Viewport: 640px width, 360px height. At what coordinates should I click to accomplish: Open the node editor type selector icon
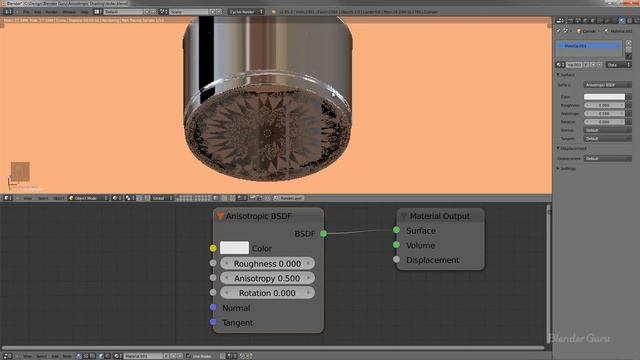[x=7, y=356]
